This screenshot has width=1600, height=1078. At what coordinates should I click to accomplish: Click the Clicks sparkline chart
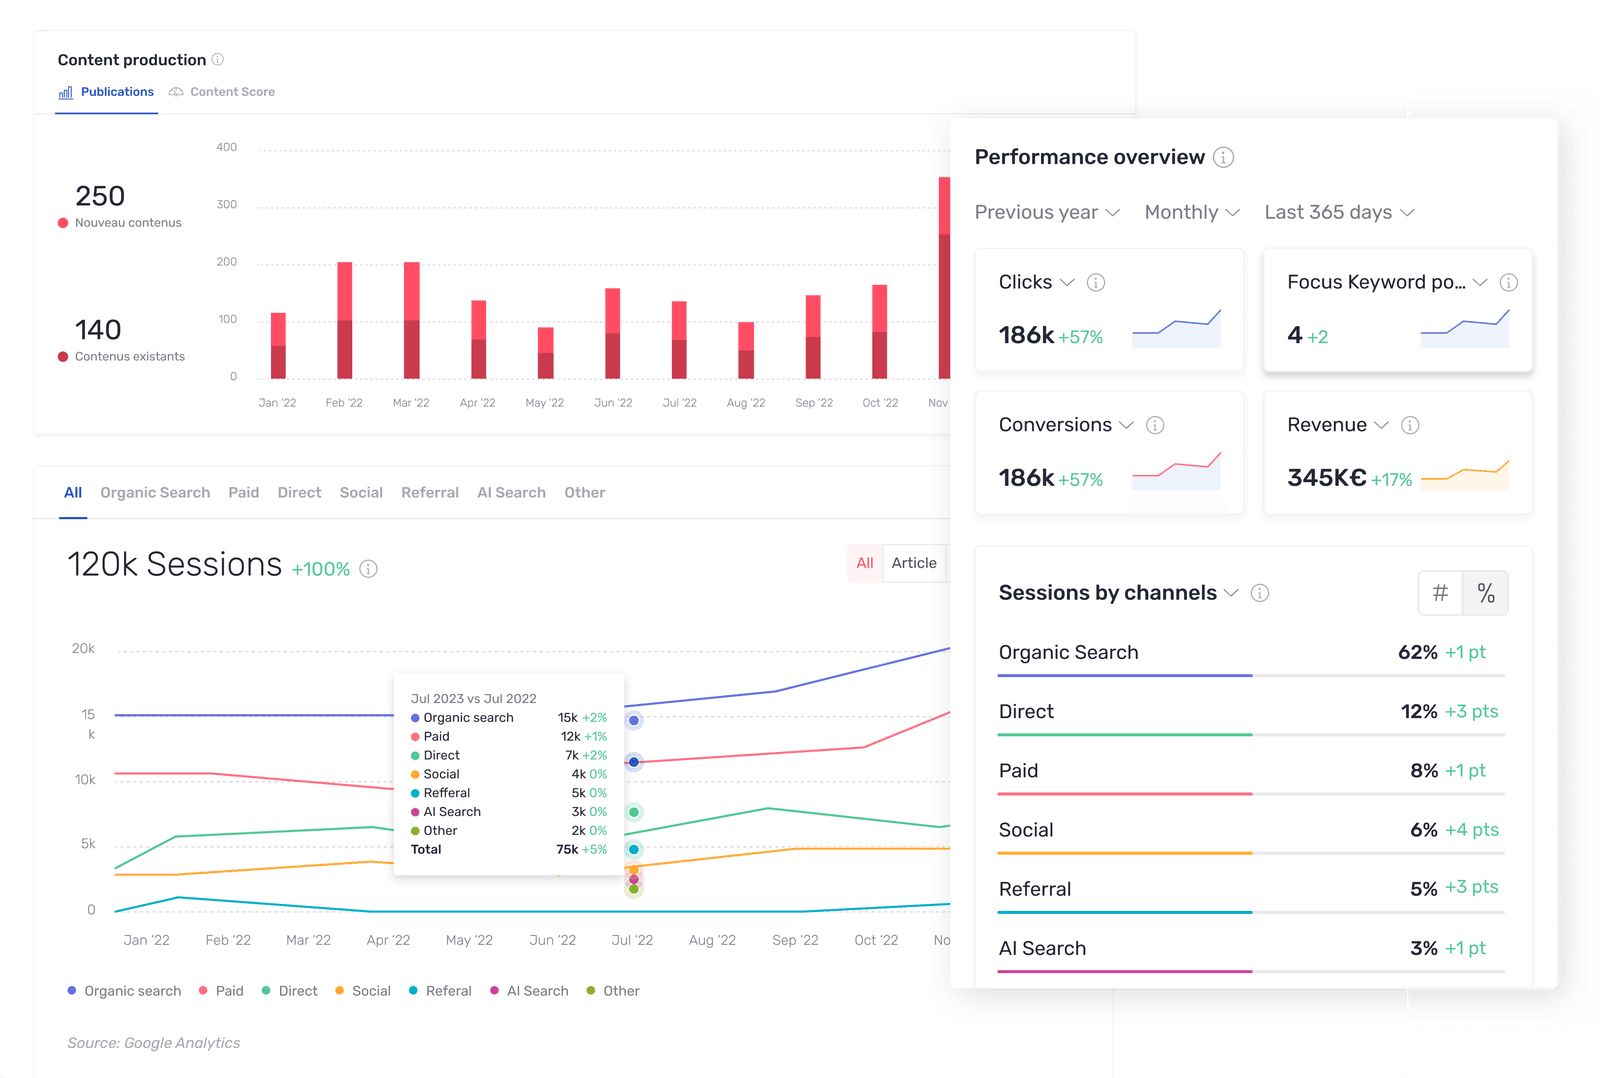[1176, 328]
